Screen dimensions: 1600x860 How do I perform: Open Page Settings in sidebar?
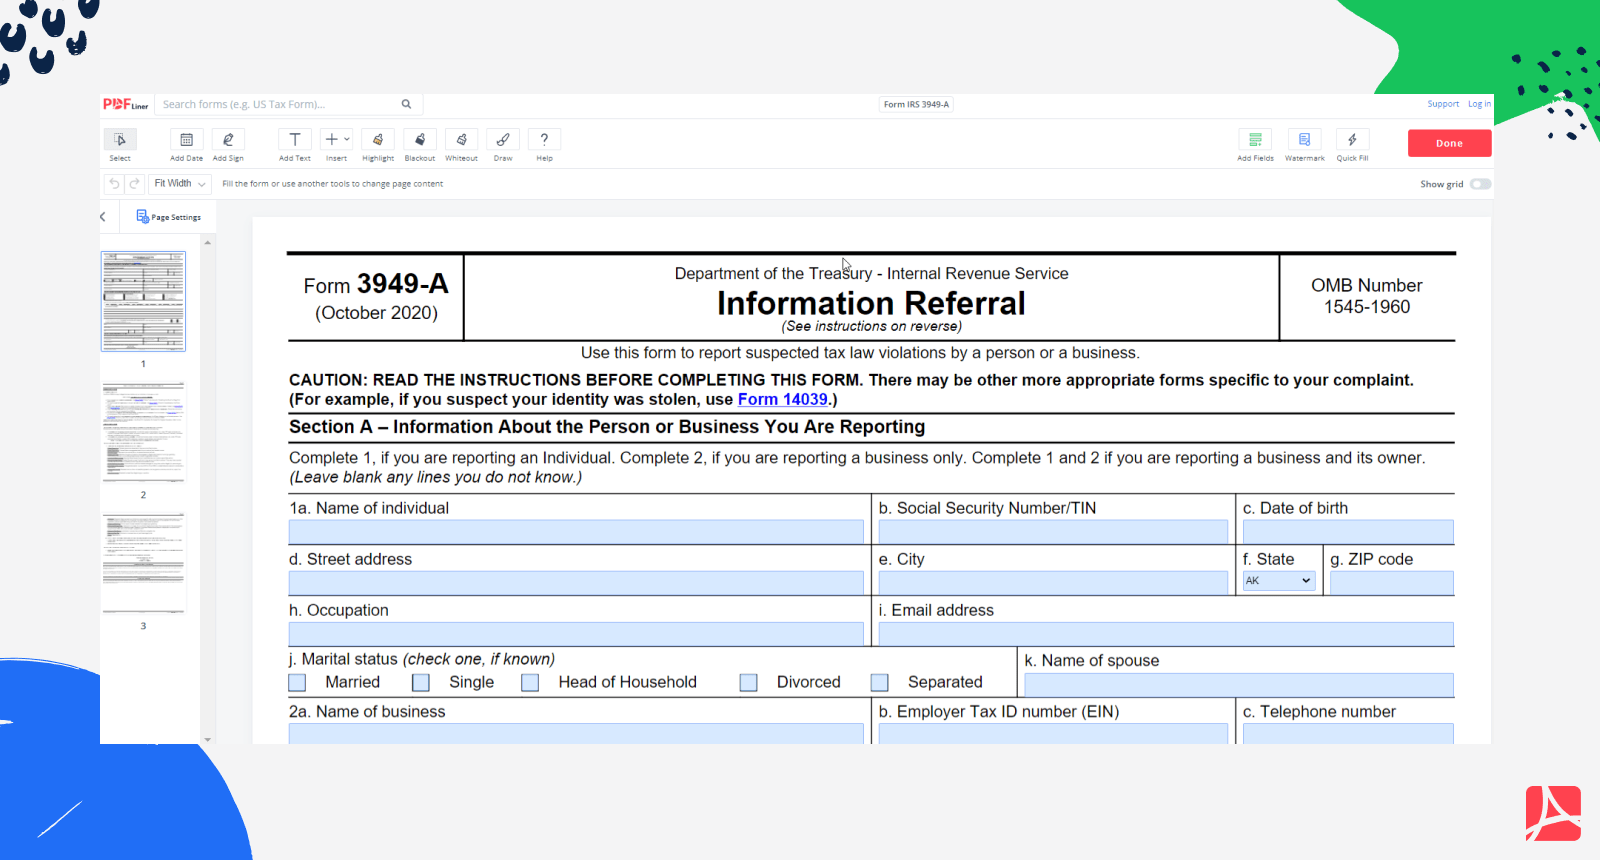click(169, 217)
